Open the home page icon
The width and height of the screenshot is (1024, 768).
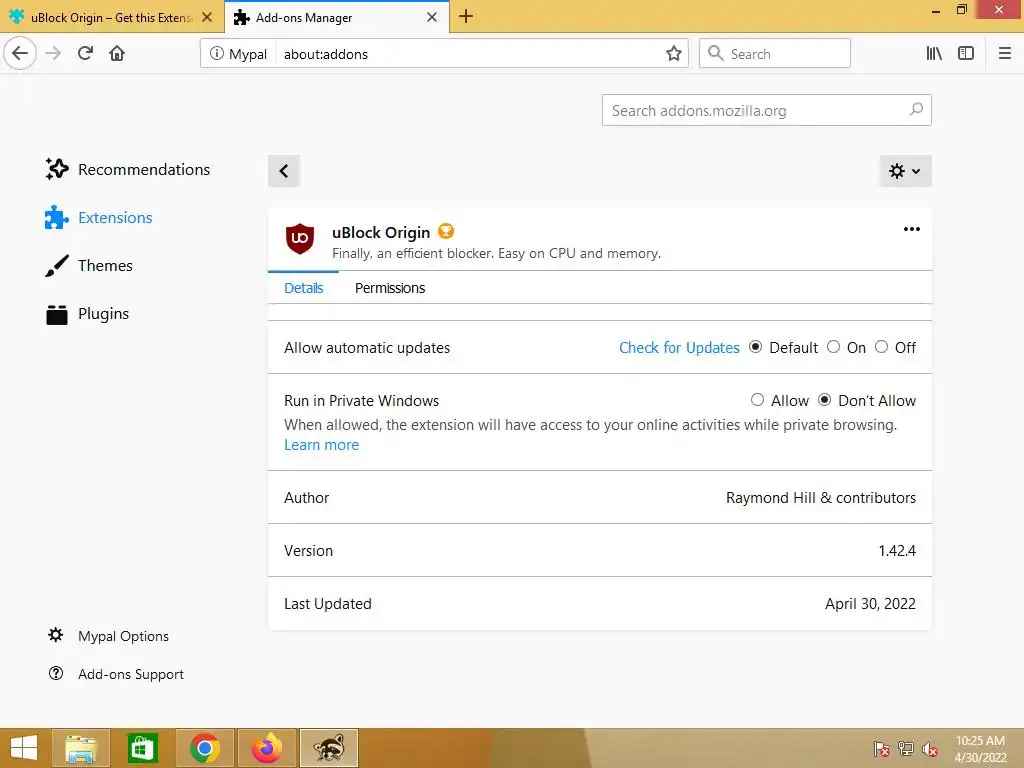117,54
